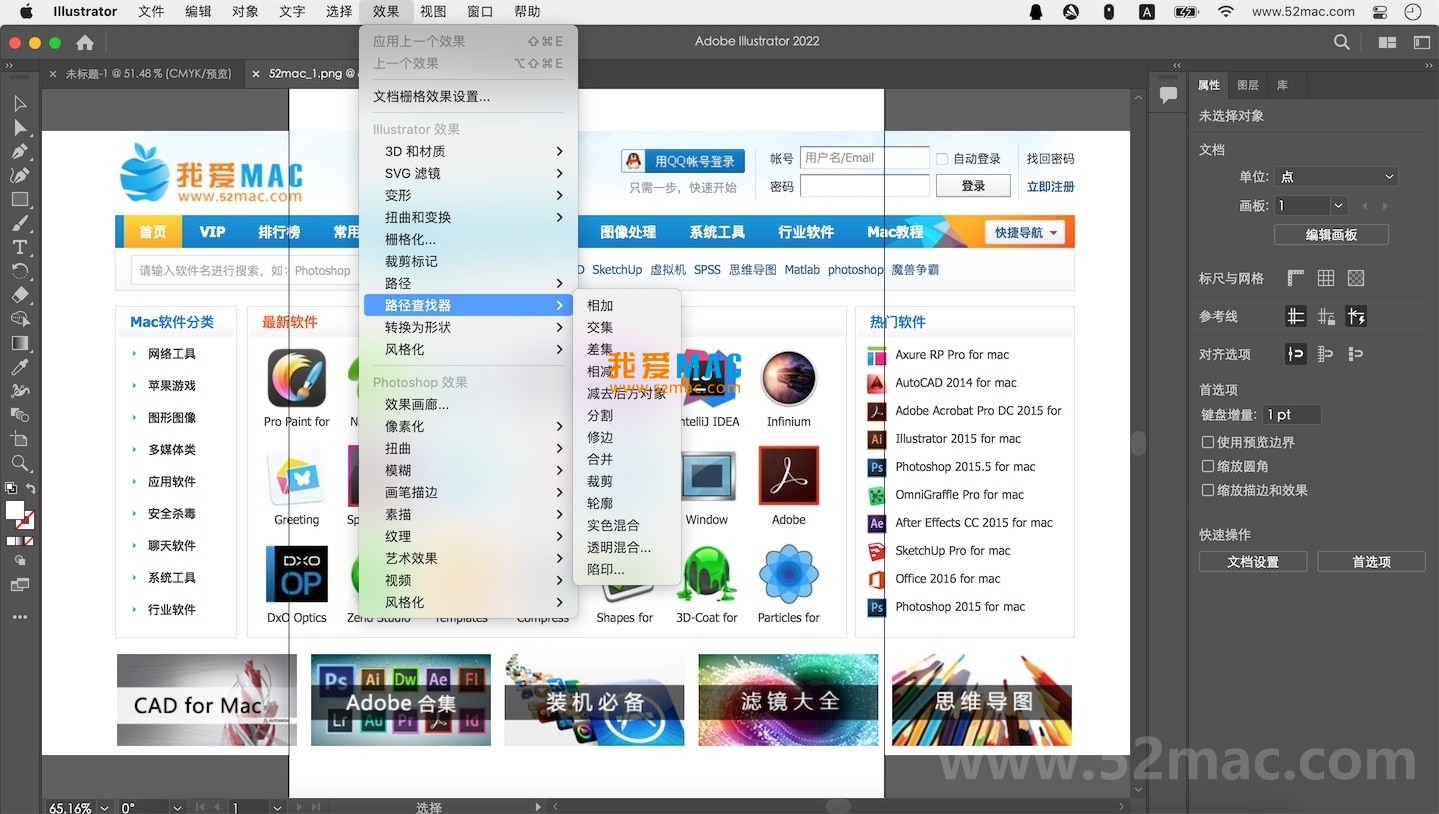Screen dimensions: 1439x814
Task: Toggle the show guides icon under 参考线
Action: 1296,316
